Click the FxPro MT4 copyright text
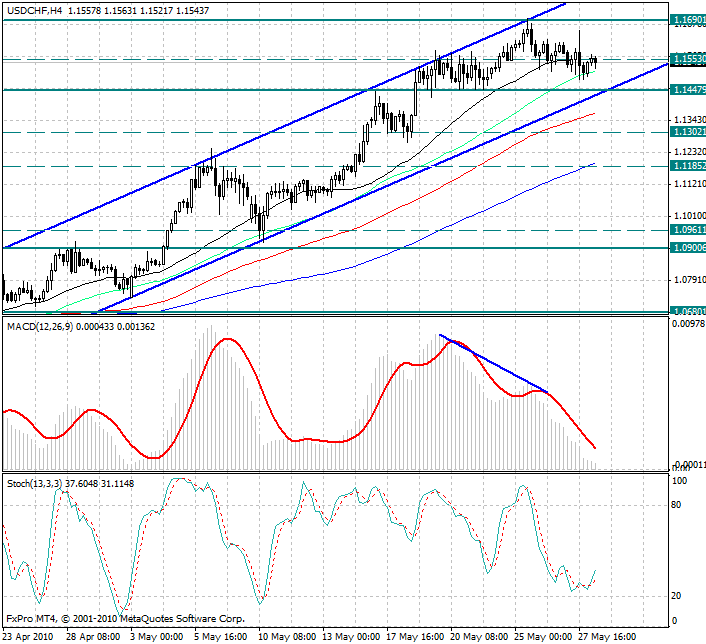 point(126,619)
